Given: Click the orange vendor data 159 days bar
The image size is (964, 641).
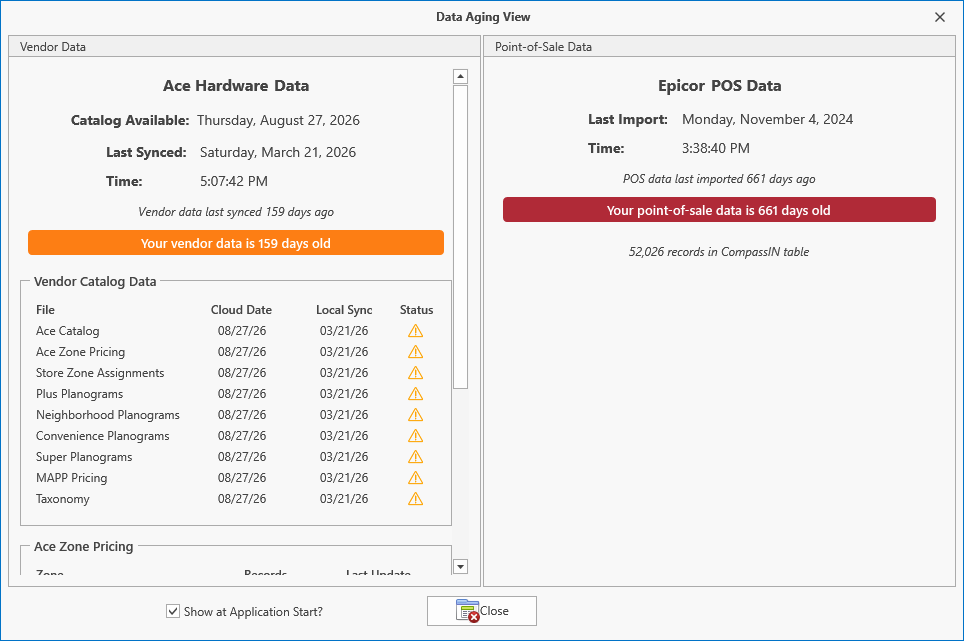Looking at the screenshot, I should [236, 243].
